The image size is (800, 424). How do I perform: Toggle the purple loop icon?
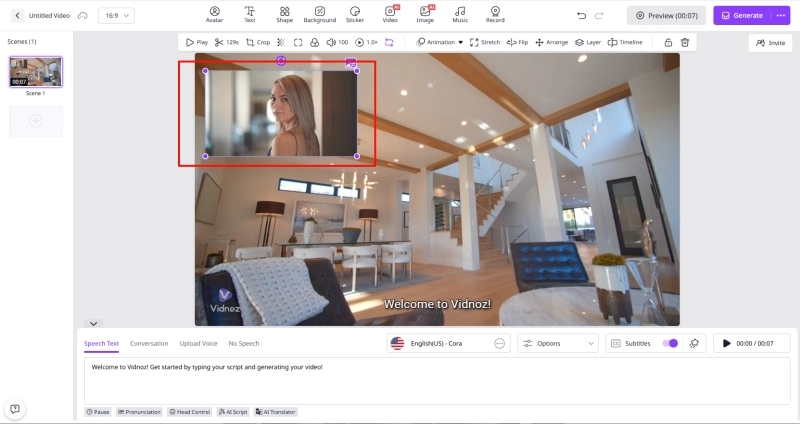(x=389, y=42)
